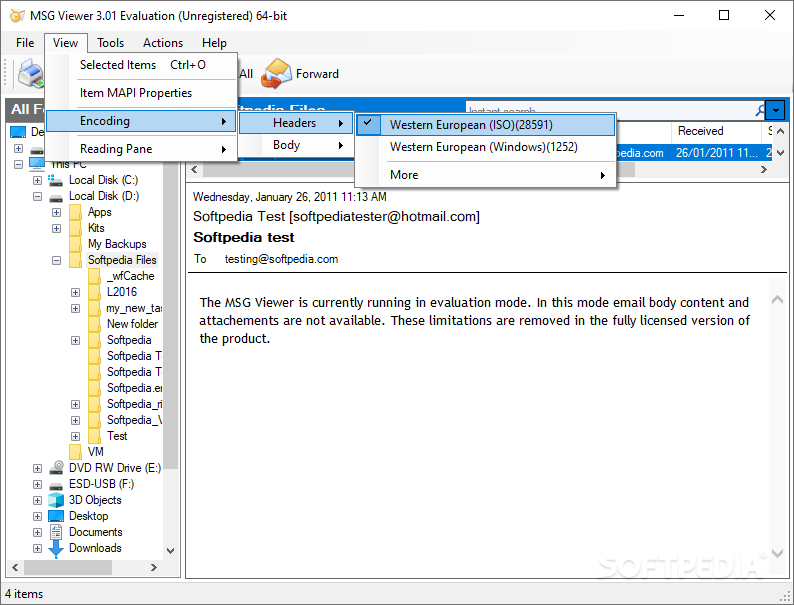The height and width of the screenshot is (605, 794).
Task: Click the L2016 folder icon
Action: (94, 292)
